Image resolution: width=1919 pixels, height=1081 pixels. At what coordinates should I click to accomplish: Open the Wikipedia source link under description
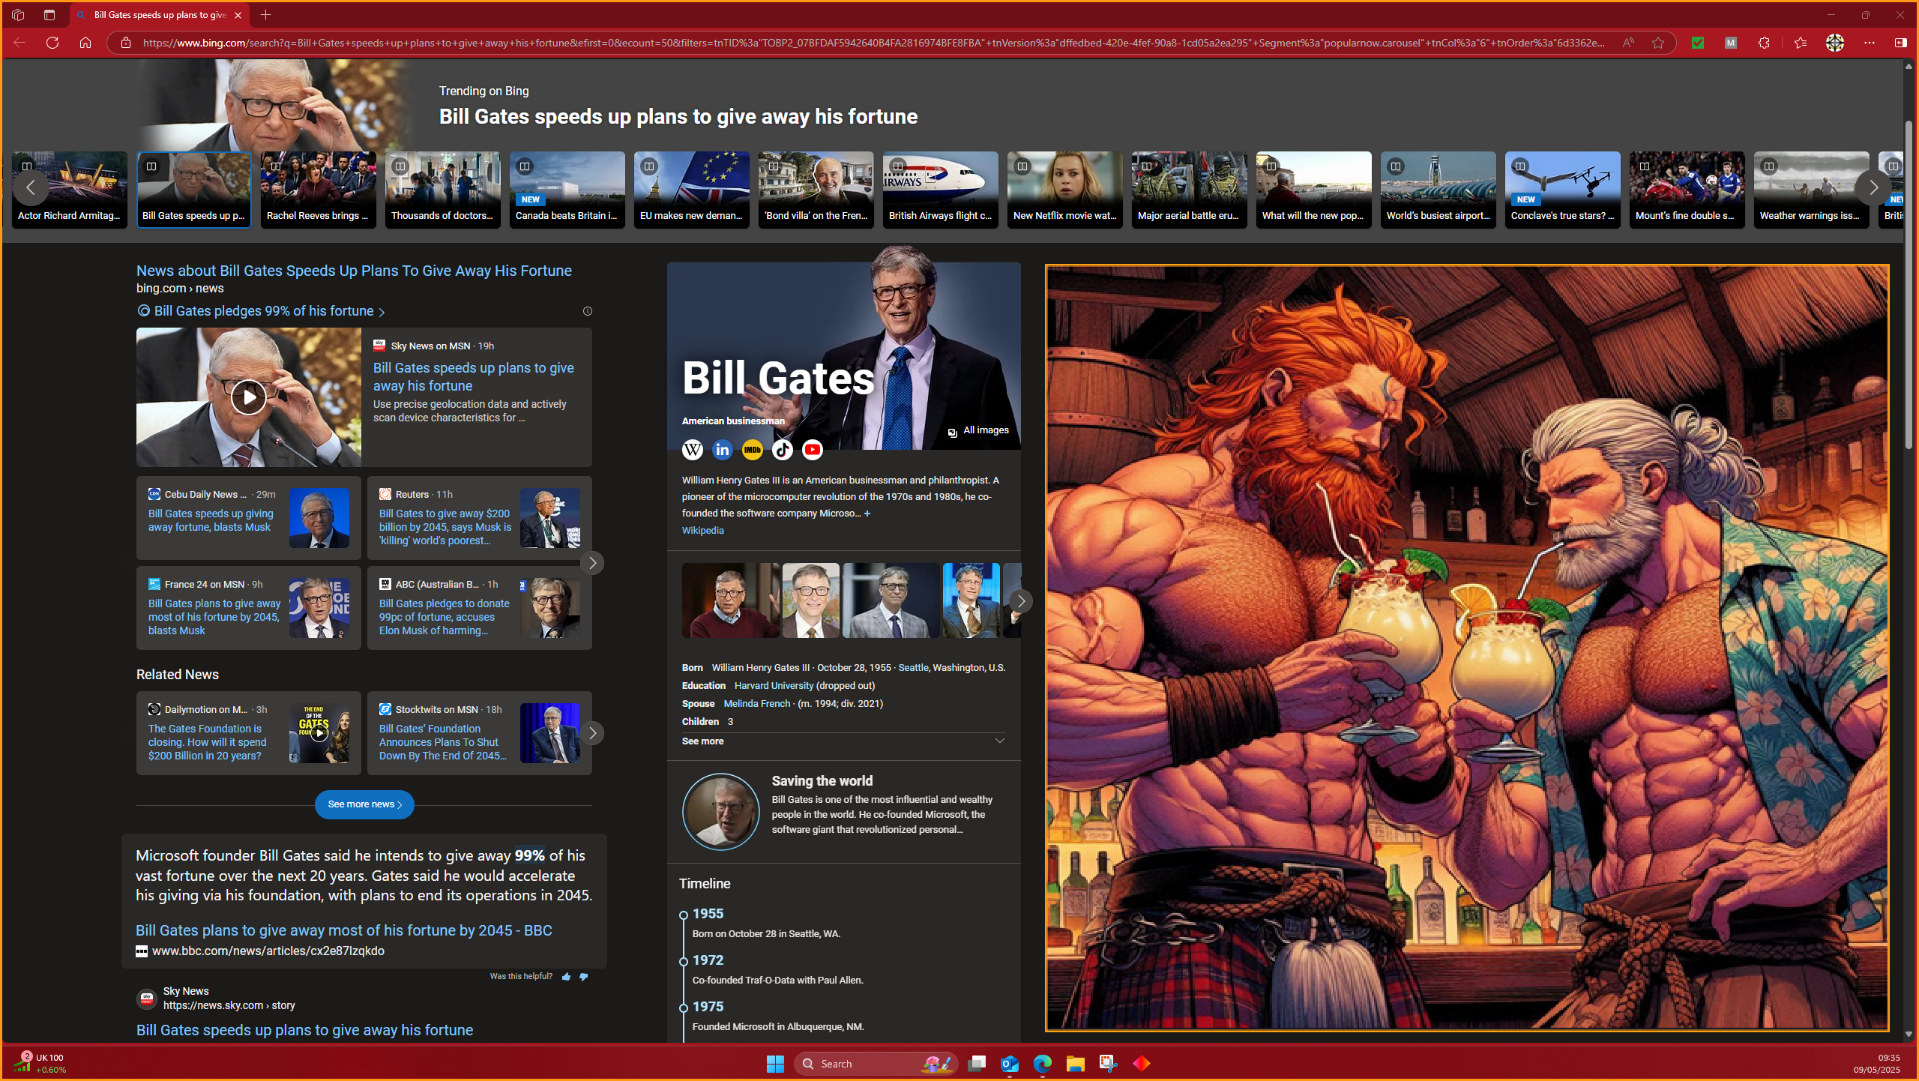click(703, 531)
